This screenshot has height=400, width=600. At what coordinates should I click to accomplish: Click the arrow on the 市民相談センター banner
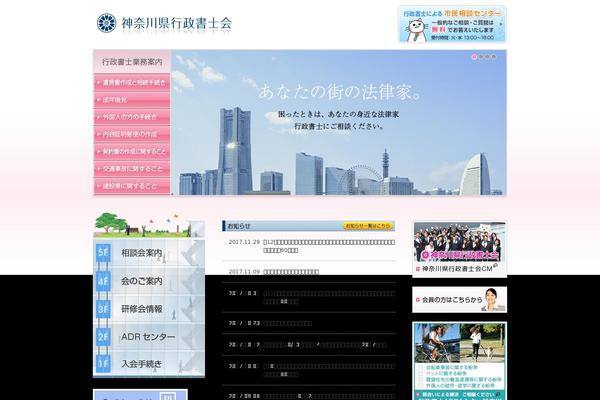[501, 24]
